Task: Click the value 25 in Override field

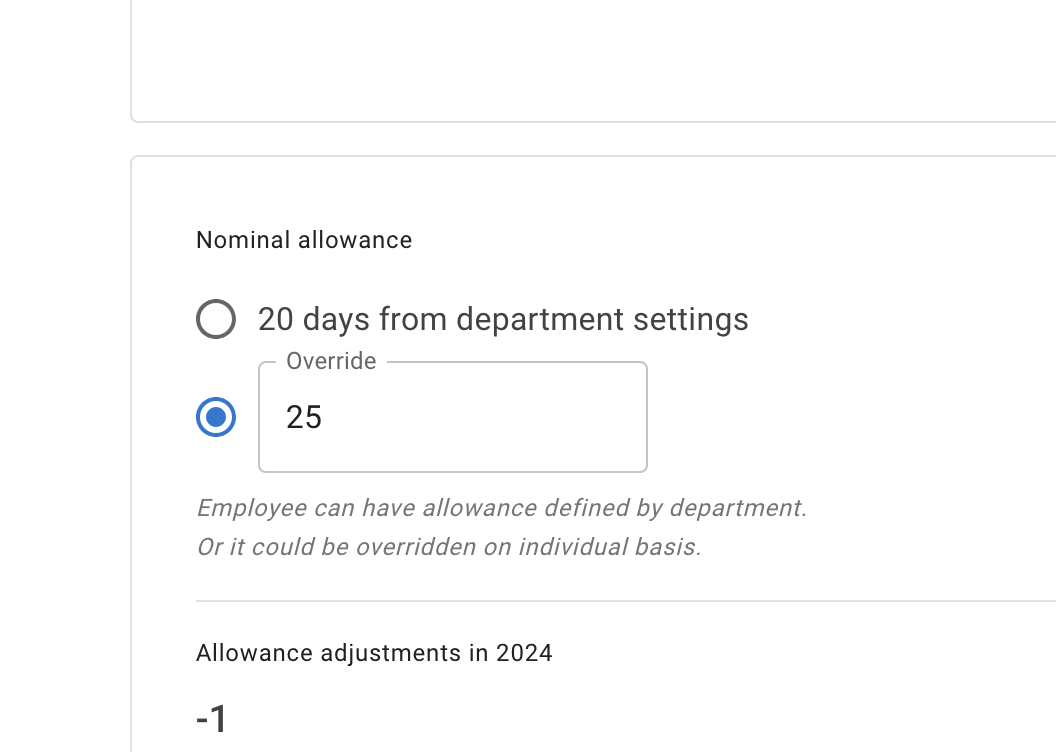Action: [x=304, y=417]
